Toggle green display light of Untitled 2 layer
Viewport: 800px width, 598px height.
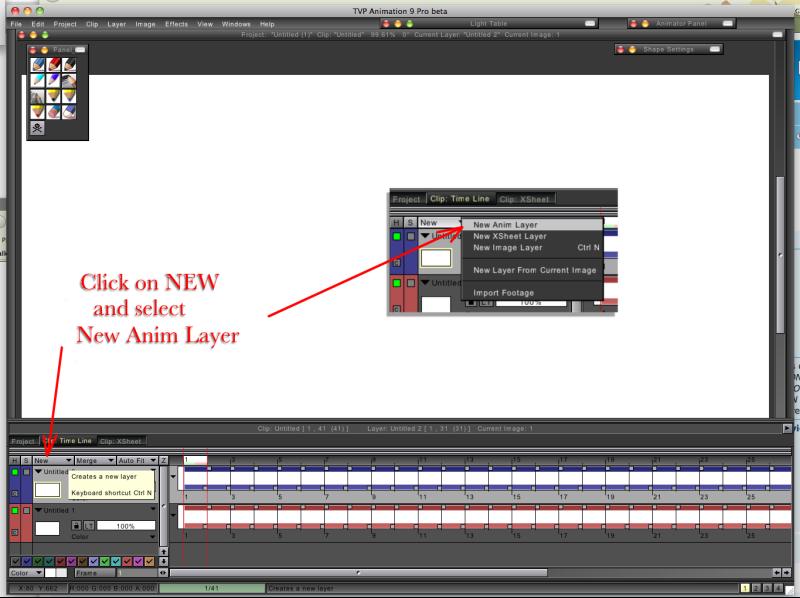pyautogui.click(x=15, y=472)
